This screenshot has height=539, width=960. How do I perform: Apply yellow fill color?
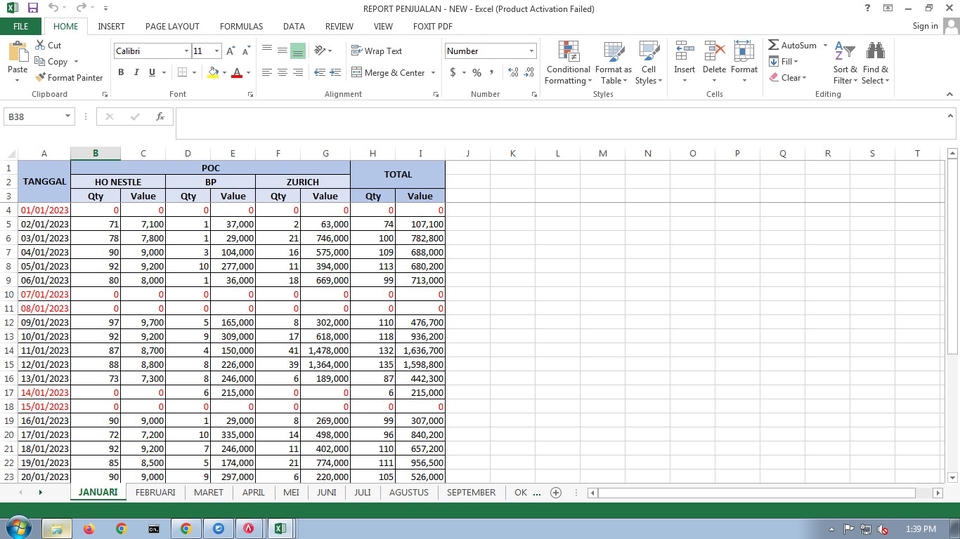tap(213, 72)
